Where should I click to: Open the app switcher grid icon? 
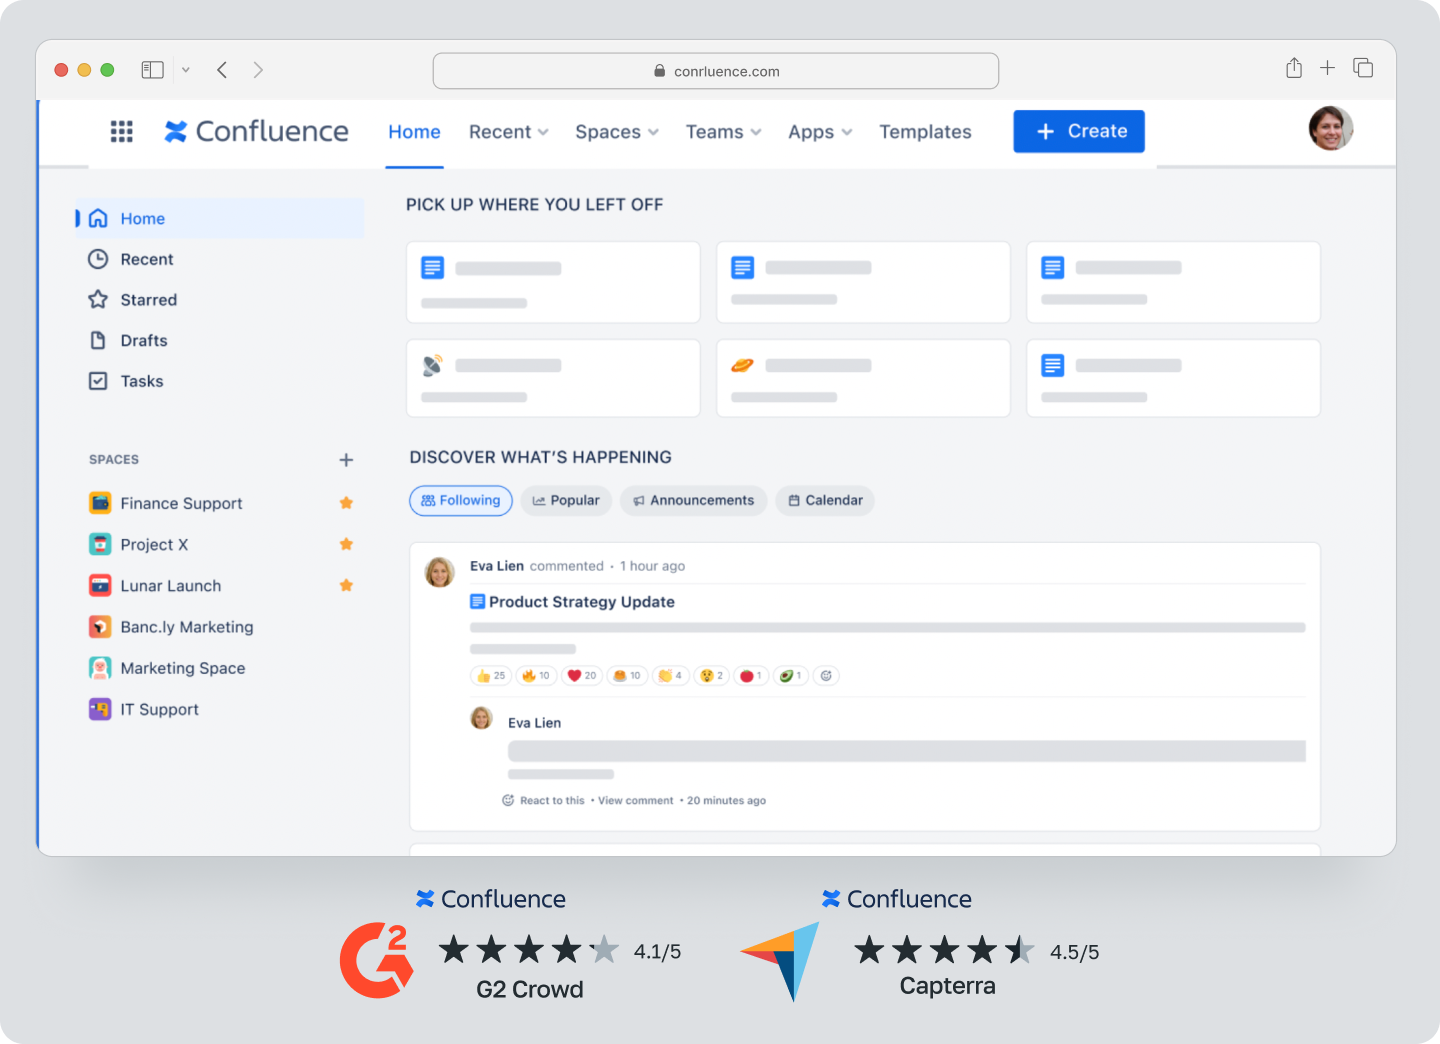[121, 132]
